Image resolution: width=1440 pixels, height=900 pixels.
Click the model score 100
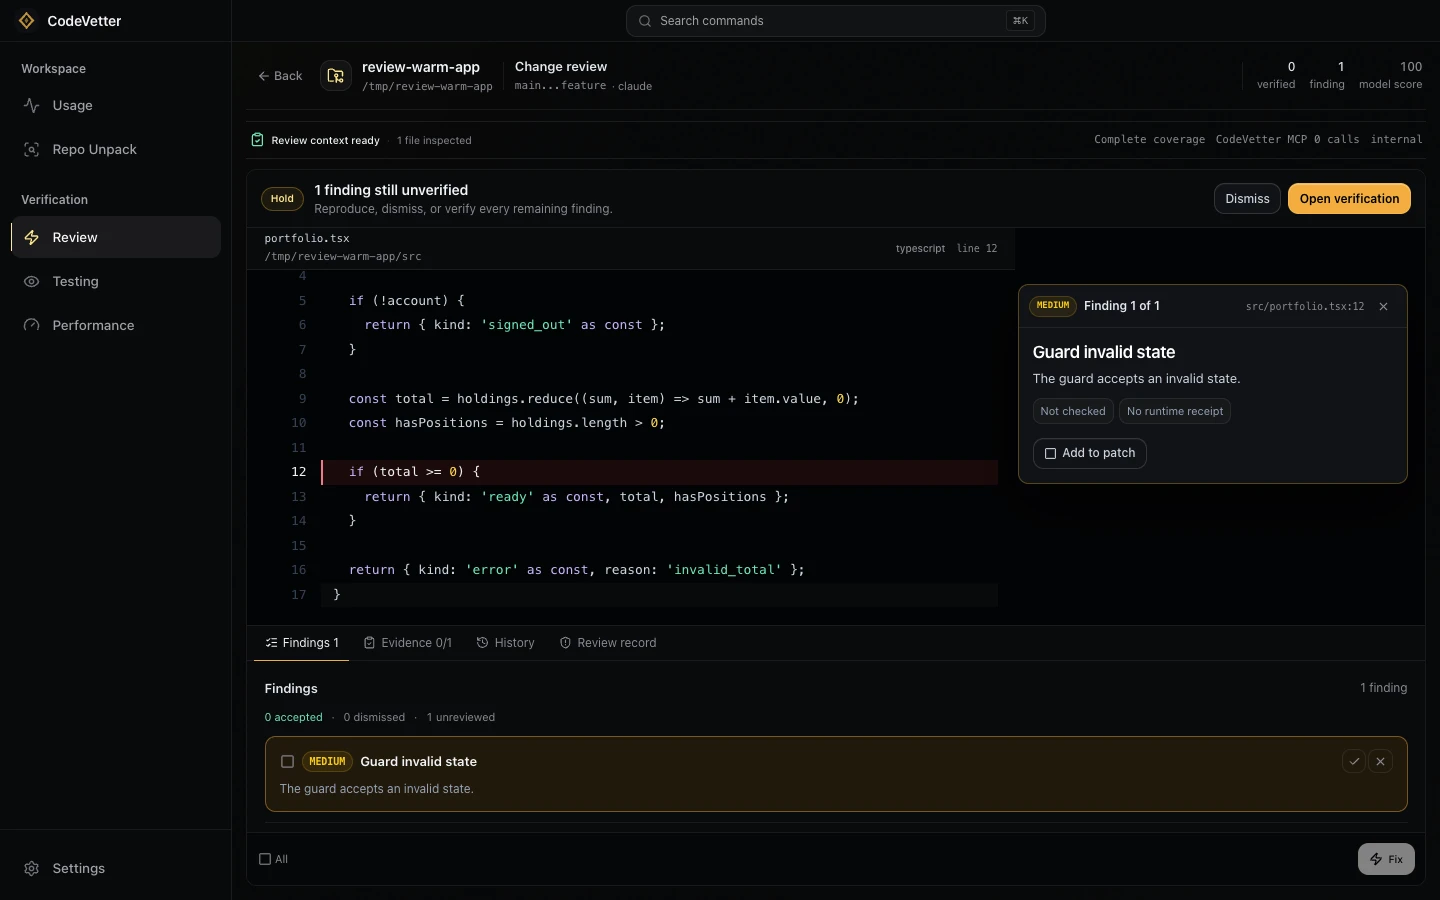pyautogui.click(x=1410, y=67)
